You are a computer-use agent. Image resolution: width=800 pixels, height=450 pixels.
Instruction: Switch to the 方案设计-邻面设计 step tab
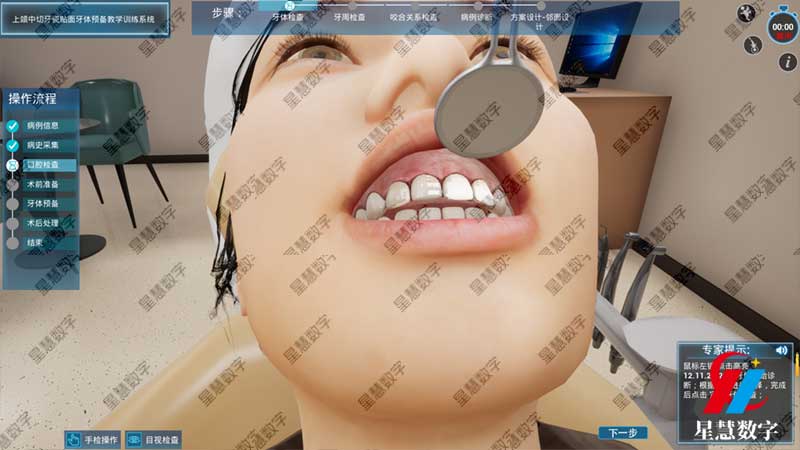pyautogui.click(x=540, y=20)
